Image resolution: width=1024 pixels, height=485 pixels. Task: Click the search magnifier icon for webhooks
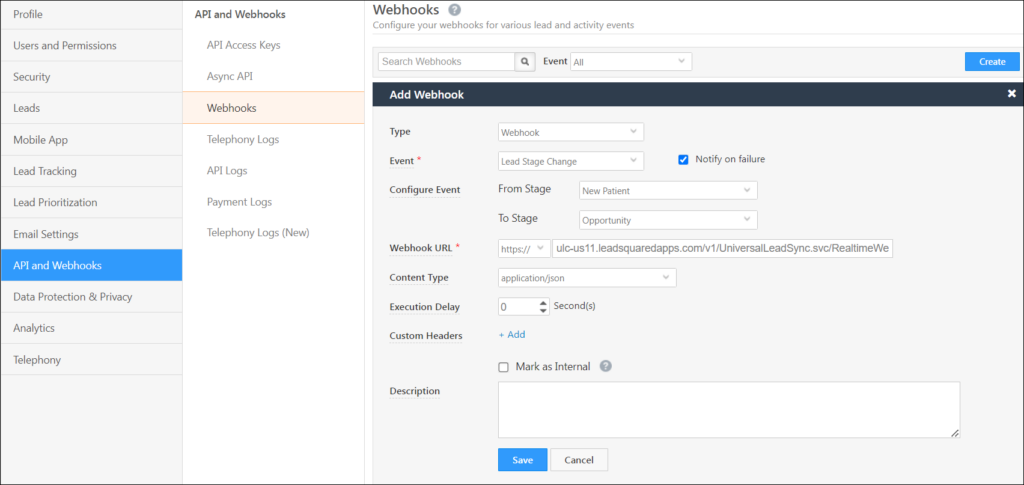pos(525,62)
